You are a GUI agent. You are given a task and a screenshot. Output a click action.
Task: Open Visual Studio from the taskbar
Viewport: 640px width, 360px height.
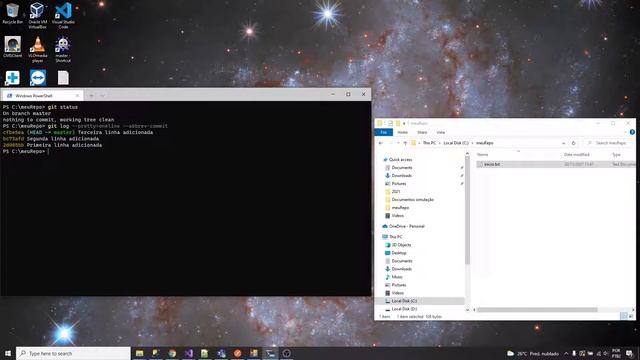click(189, 353)
